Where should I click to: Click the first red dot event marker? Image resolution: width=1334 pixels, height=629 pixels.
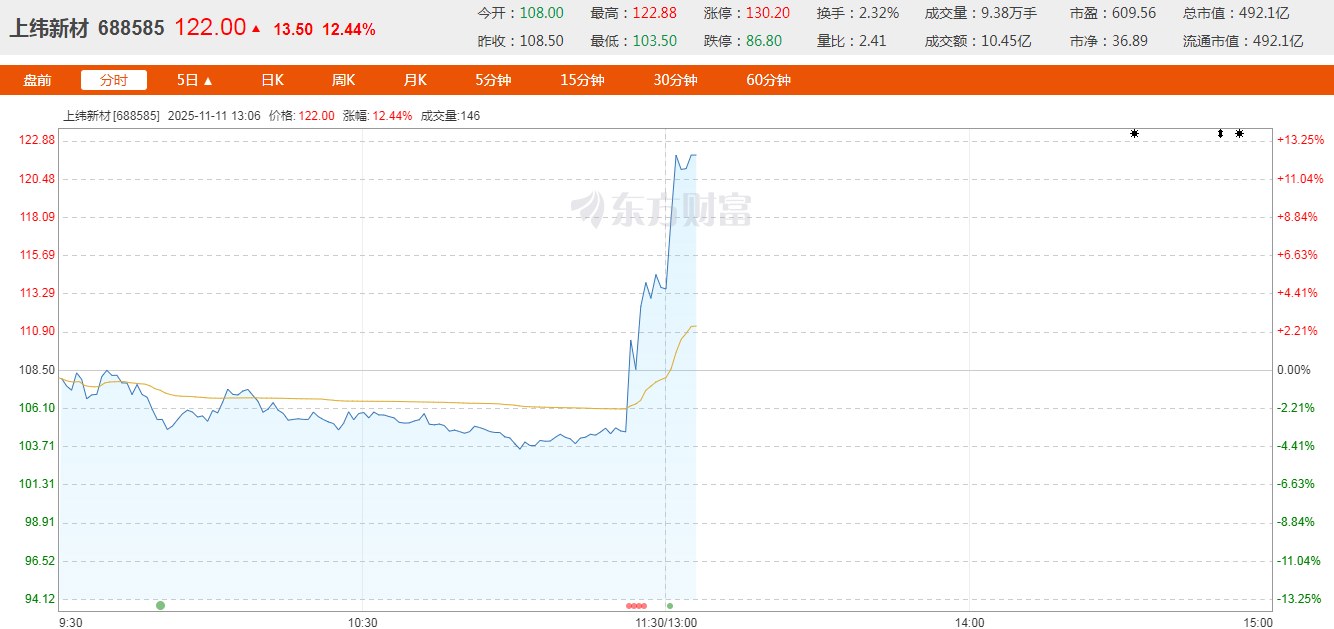pos(629,606)
